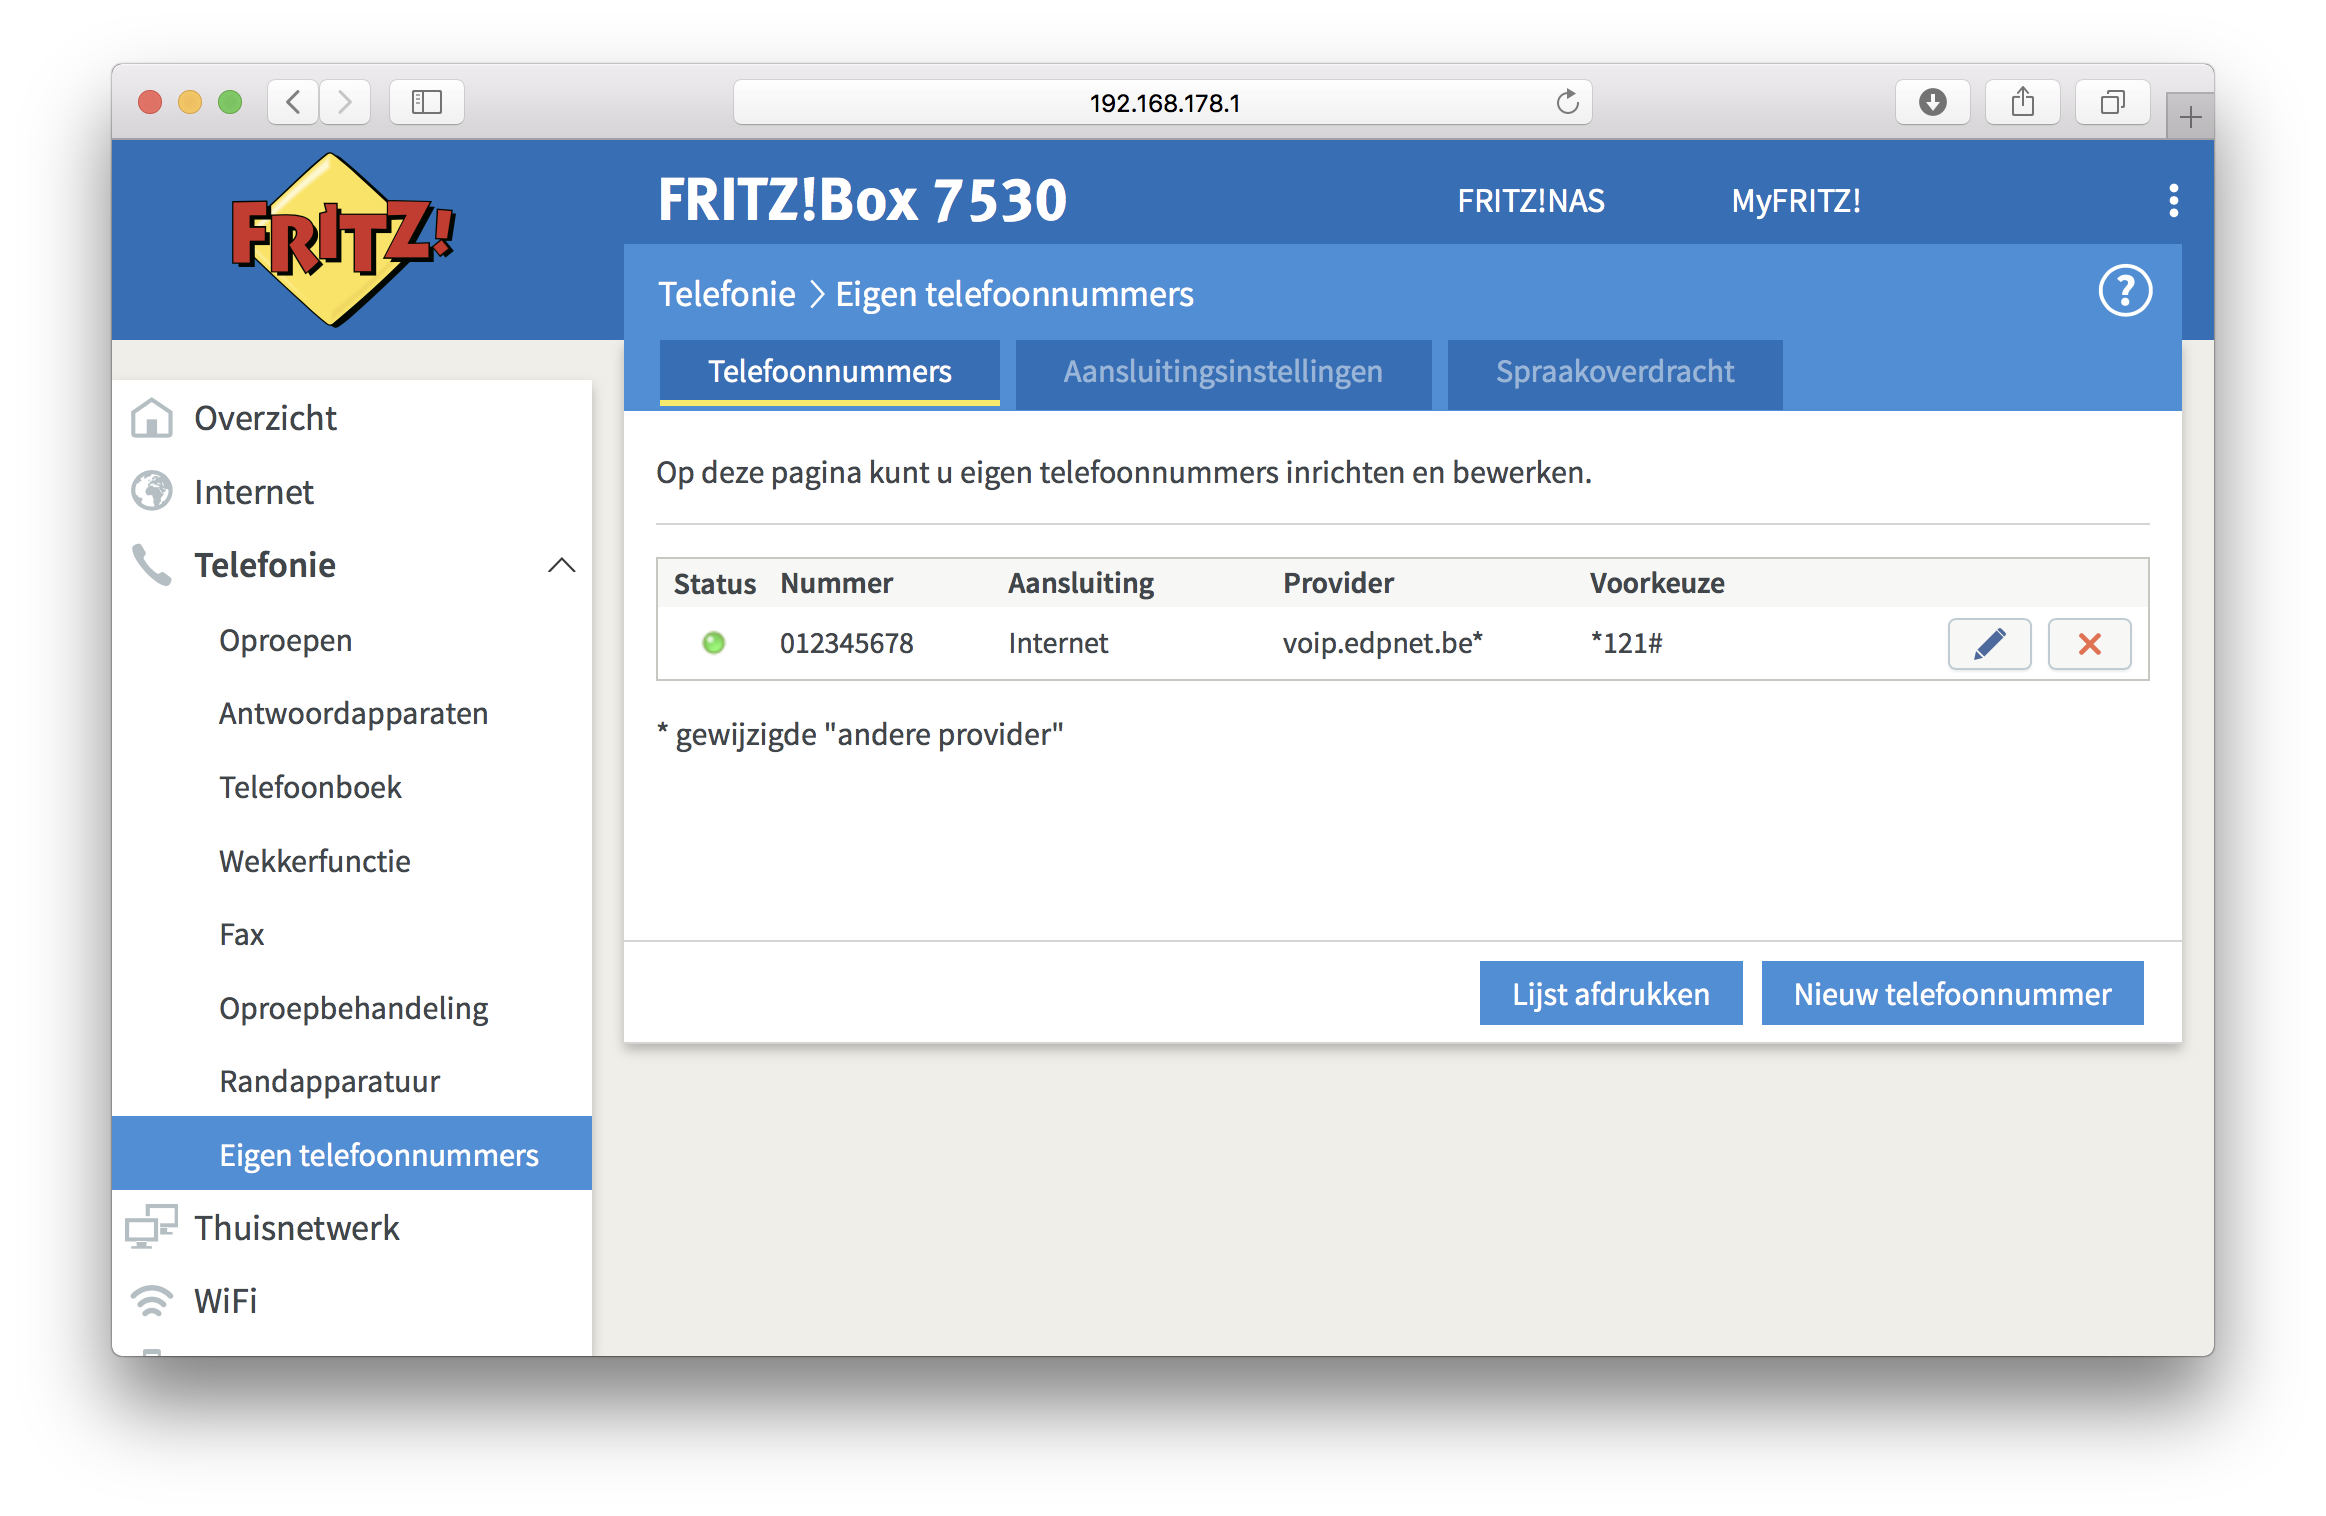
Task: Click the Telefonie phone handset icon
Action: (152, 565)
